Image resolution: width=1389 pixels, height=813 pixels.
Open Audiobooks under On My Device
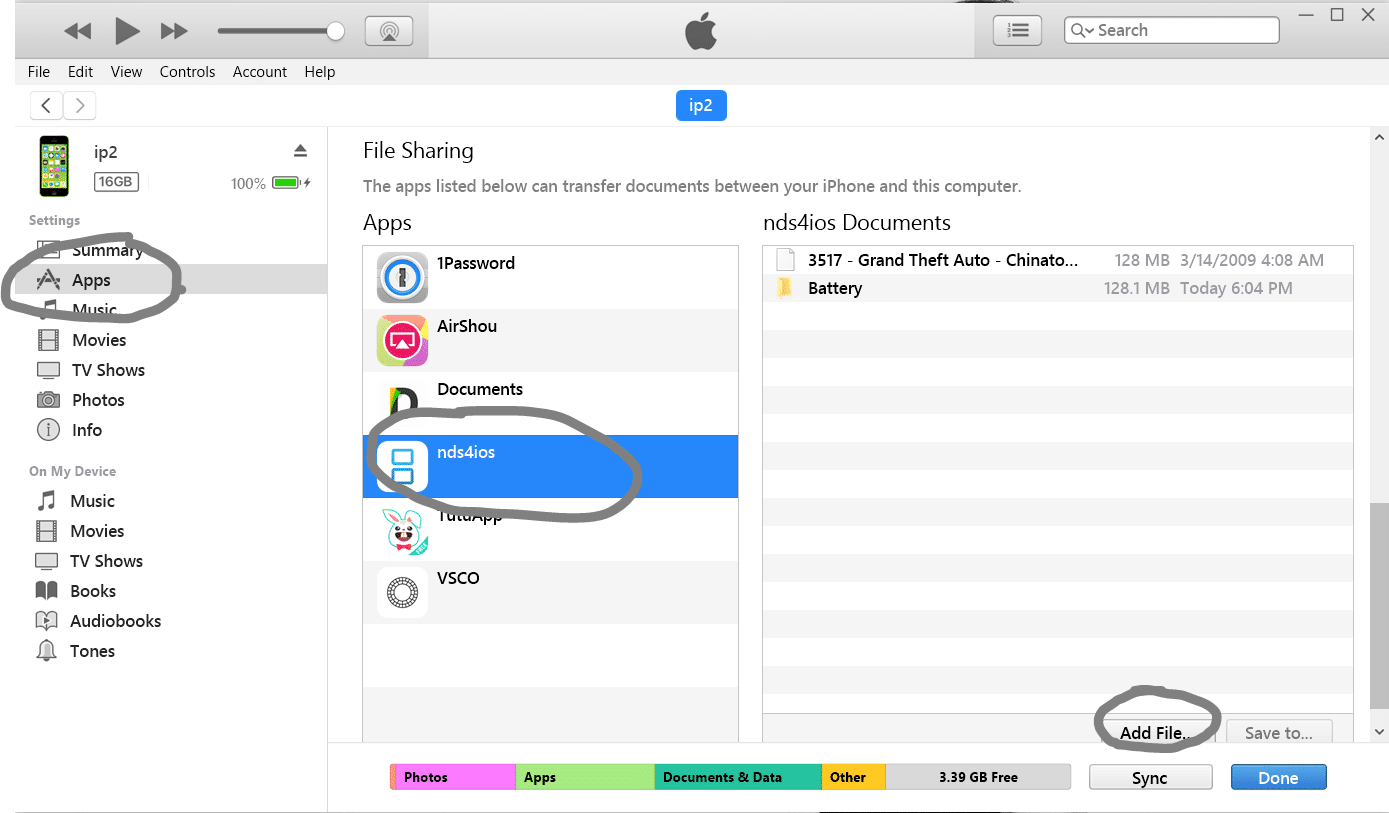point(115,621)
